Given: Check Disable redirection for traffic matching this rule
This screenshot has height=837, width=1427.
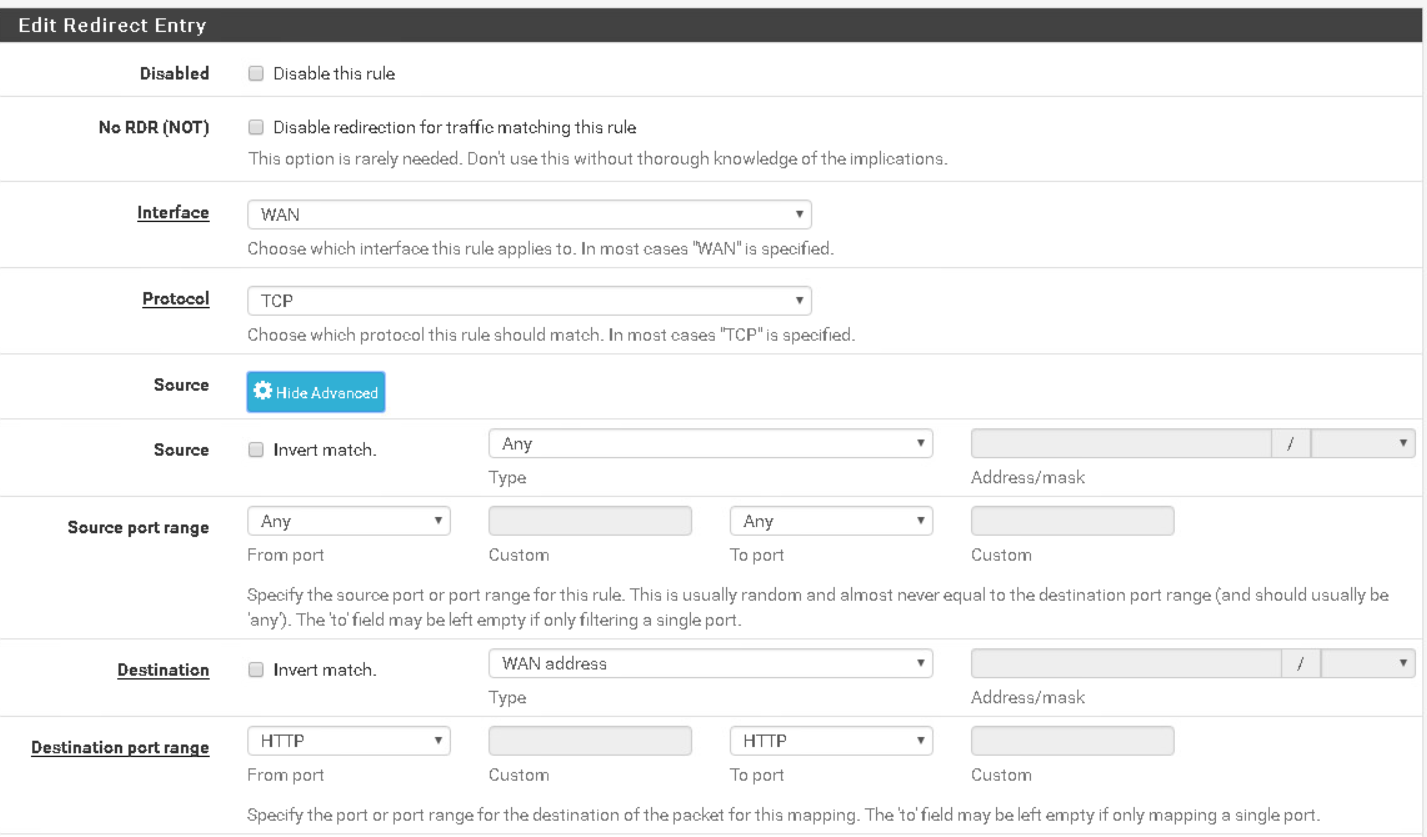Looking at the screenshot, I should [x=256, y=127].
